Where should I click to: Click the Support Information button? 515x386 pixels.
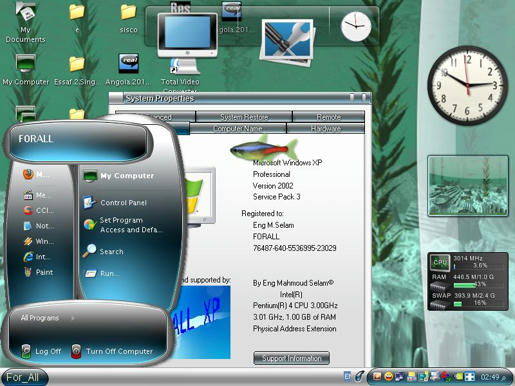[292, 358]
